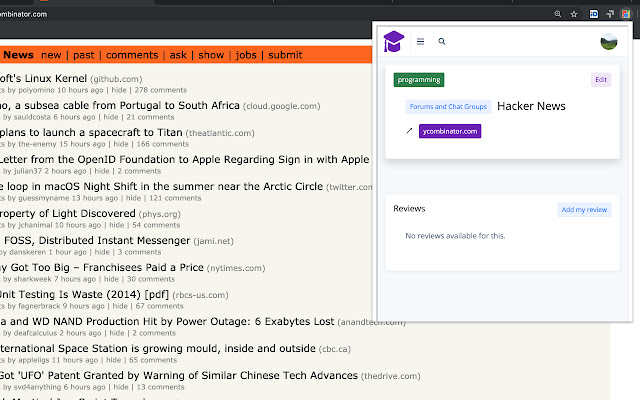640x400 pixels.
Task: Open the OpenID Foundation letter to Apple story
Action: pos(184,159)
